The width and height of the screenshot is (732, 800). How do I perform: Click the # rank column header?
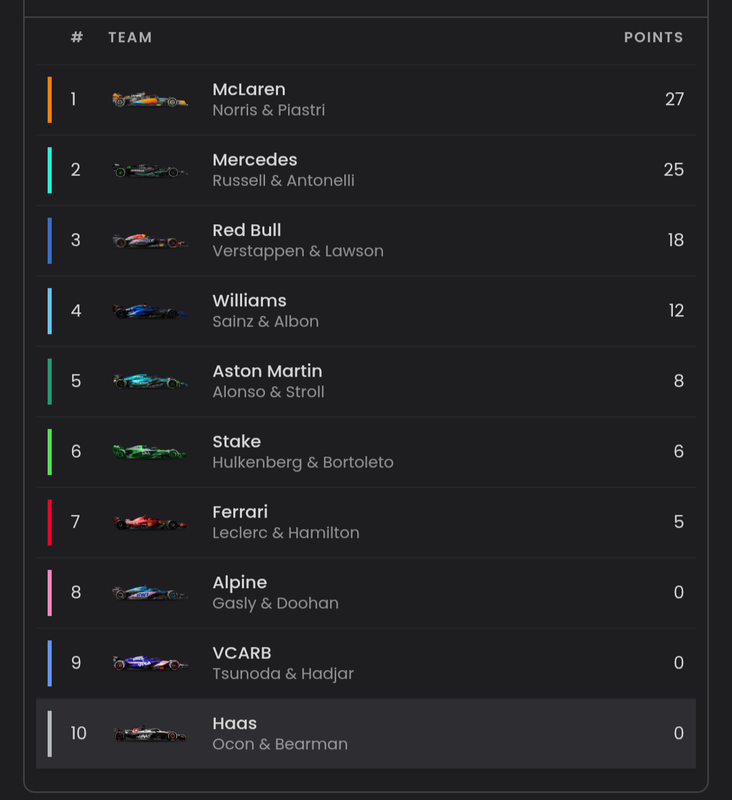tap(77, 37)
